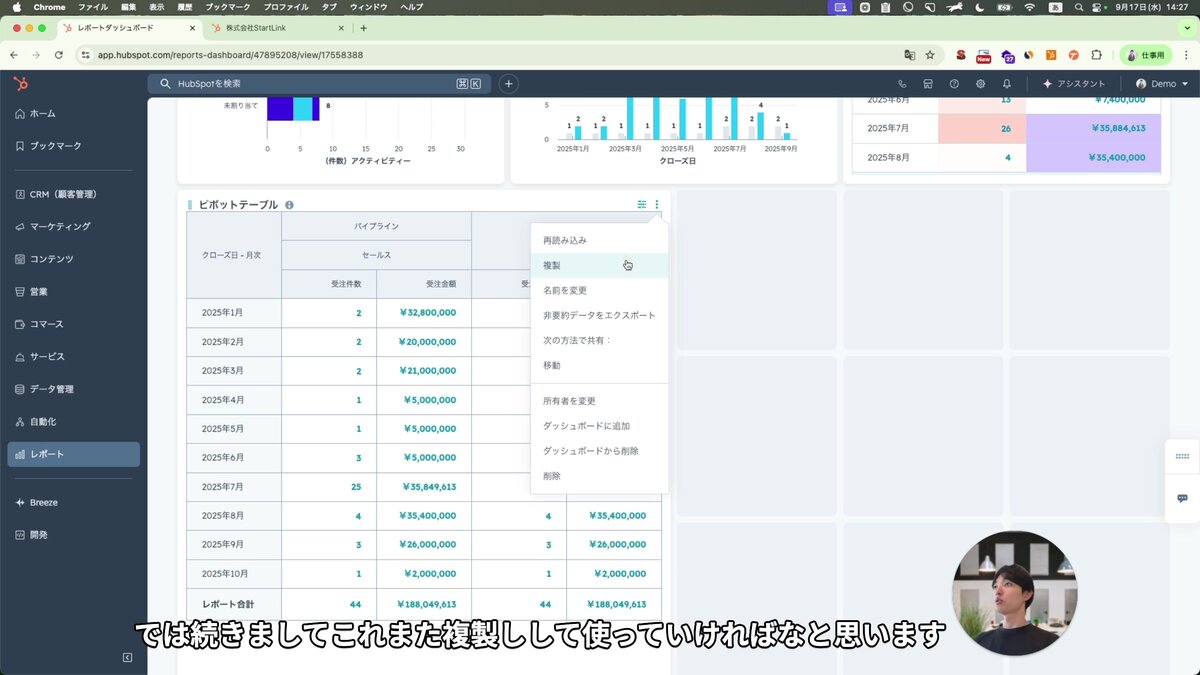
Task: Open the calling phone icon
Action: pyautogui.click(x=902, y=84)
